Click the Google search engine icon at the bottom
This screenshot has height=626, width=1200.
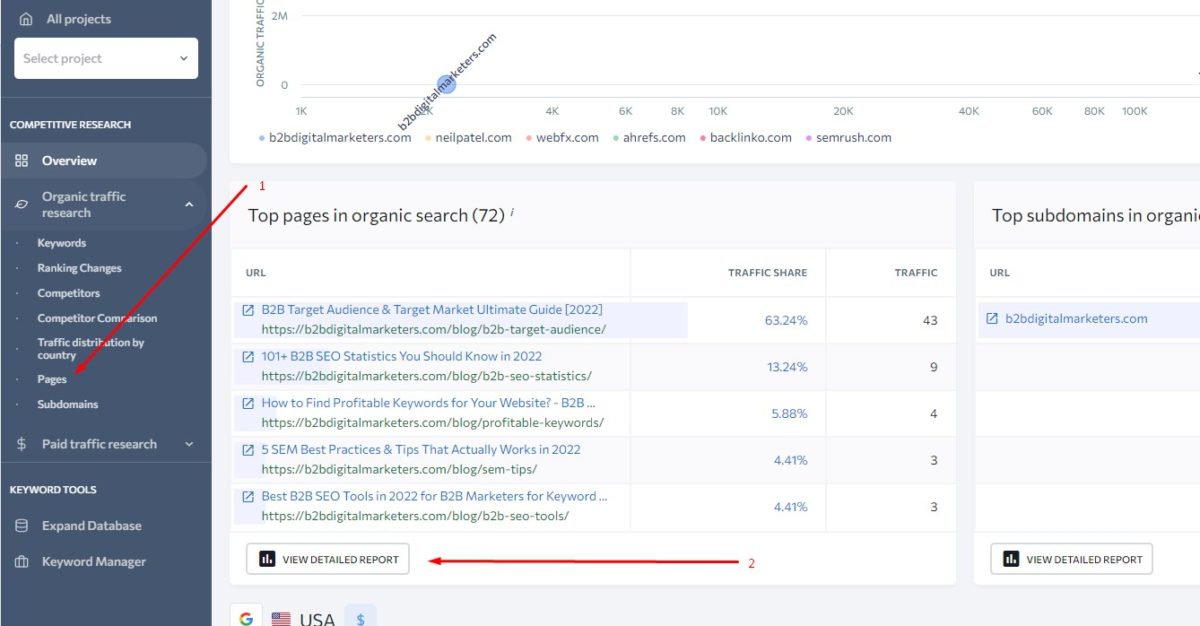coord(246,617)
